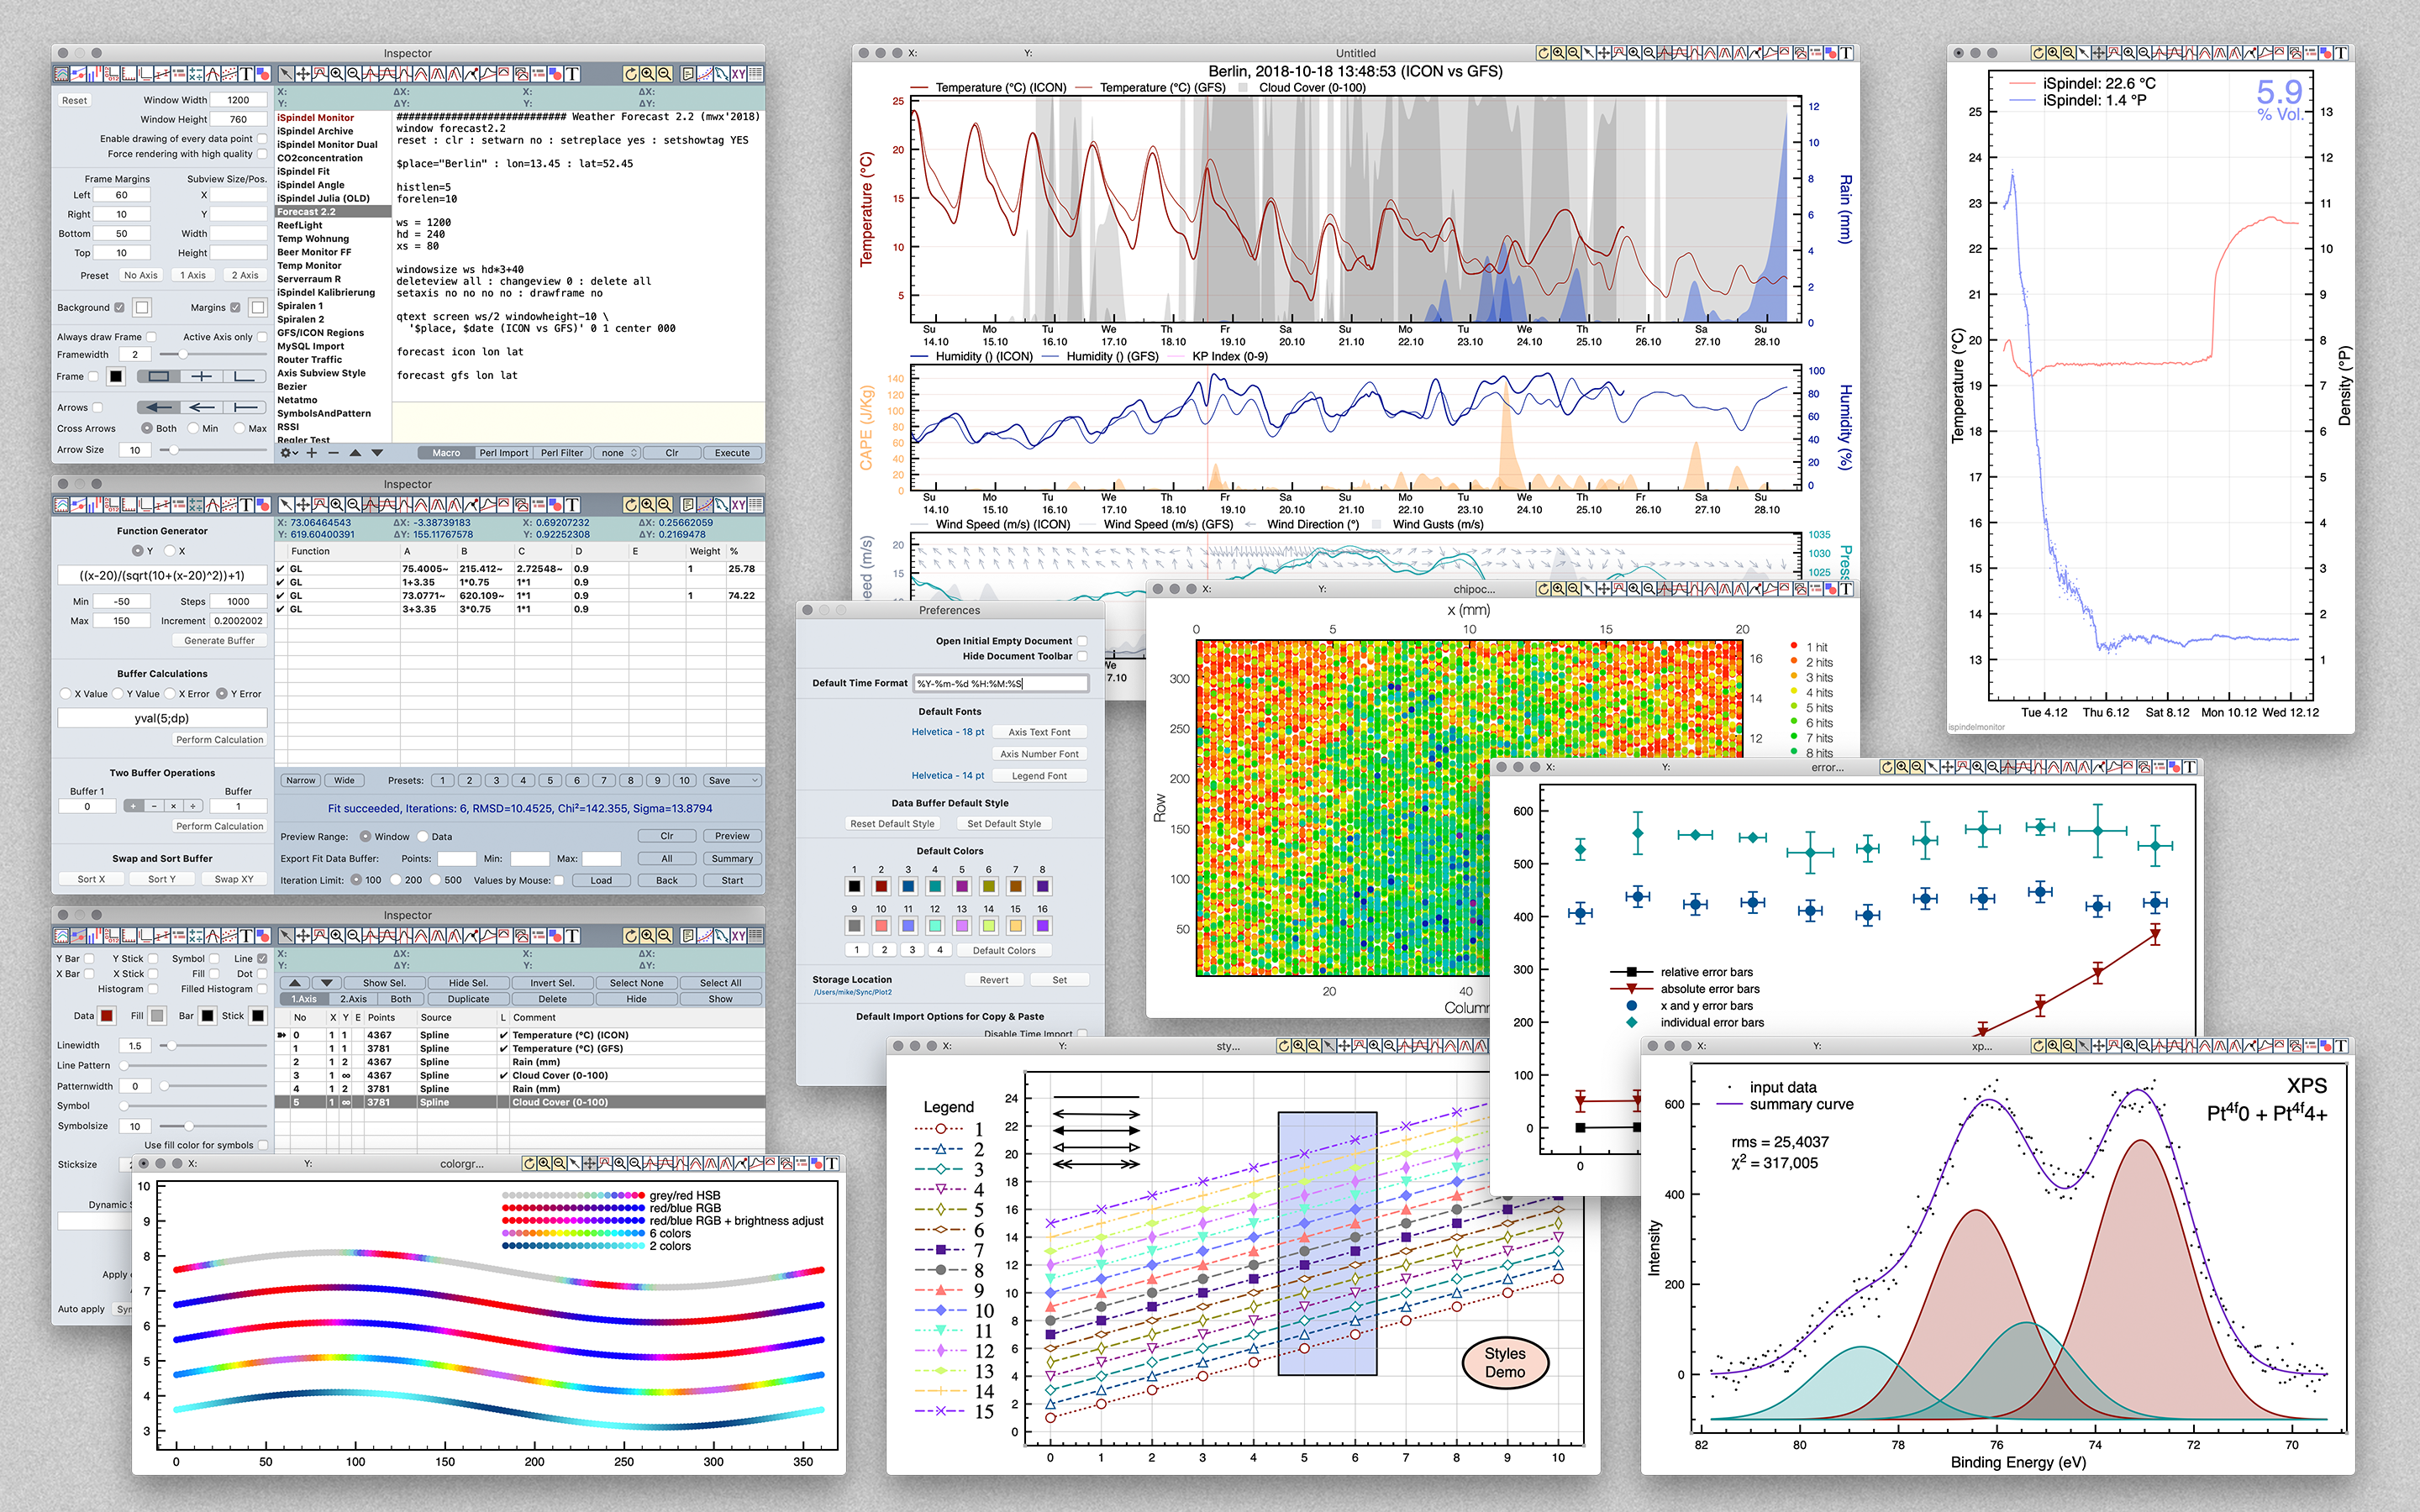Click the yellow refresh icon in top Inspector
The height and width of the screenshot is (1512, 2420).
point(630,74)
